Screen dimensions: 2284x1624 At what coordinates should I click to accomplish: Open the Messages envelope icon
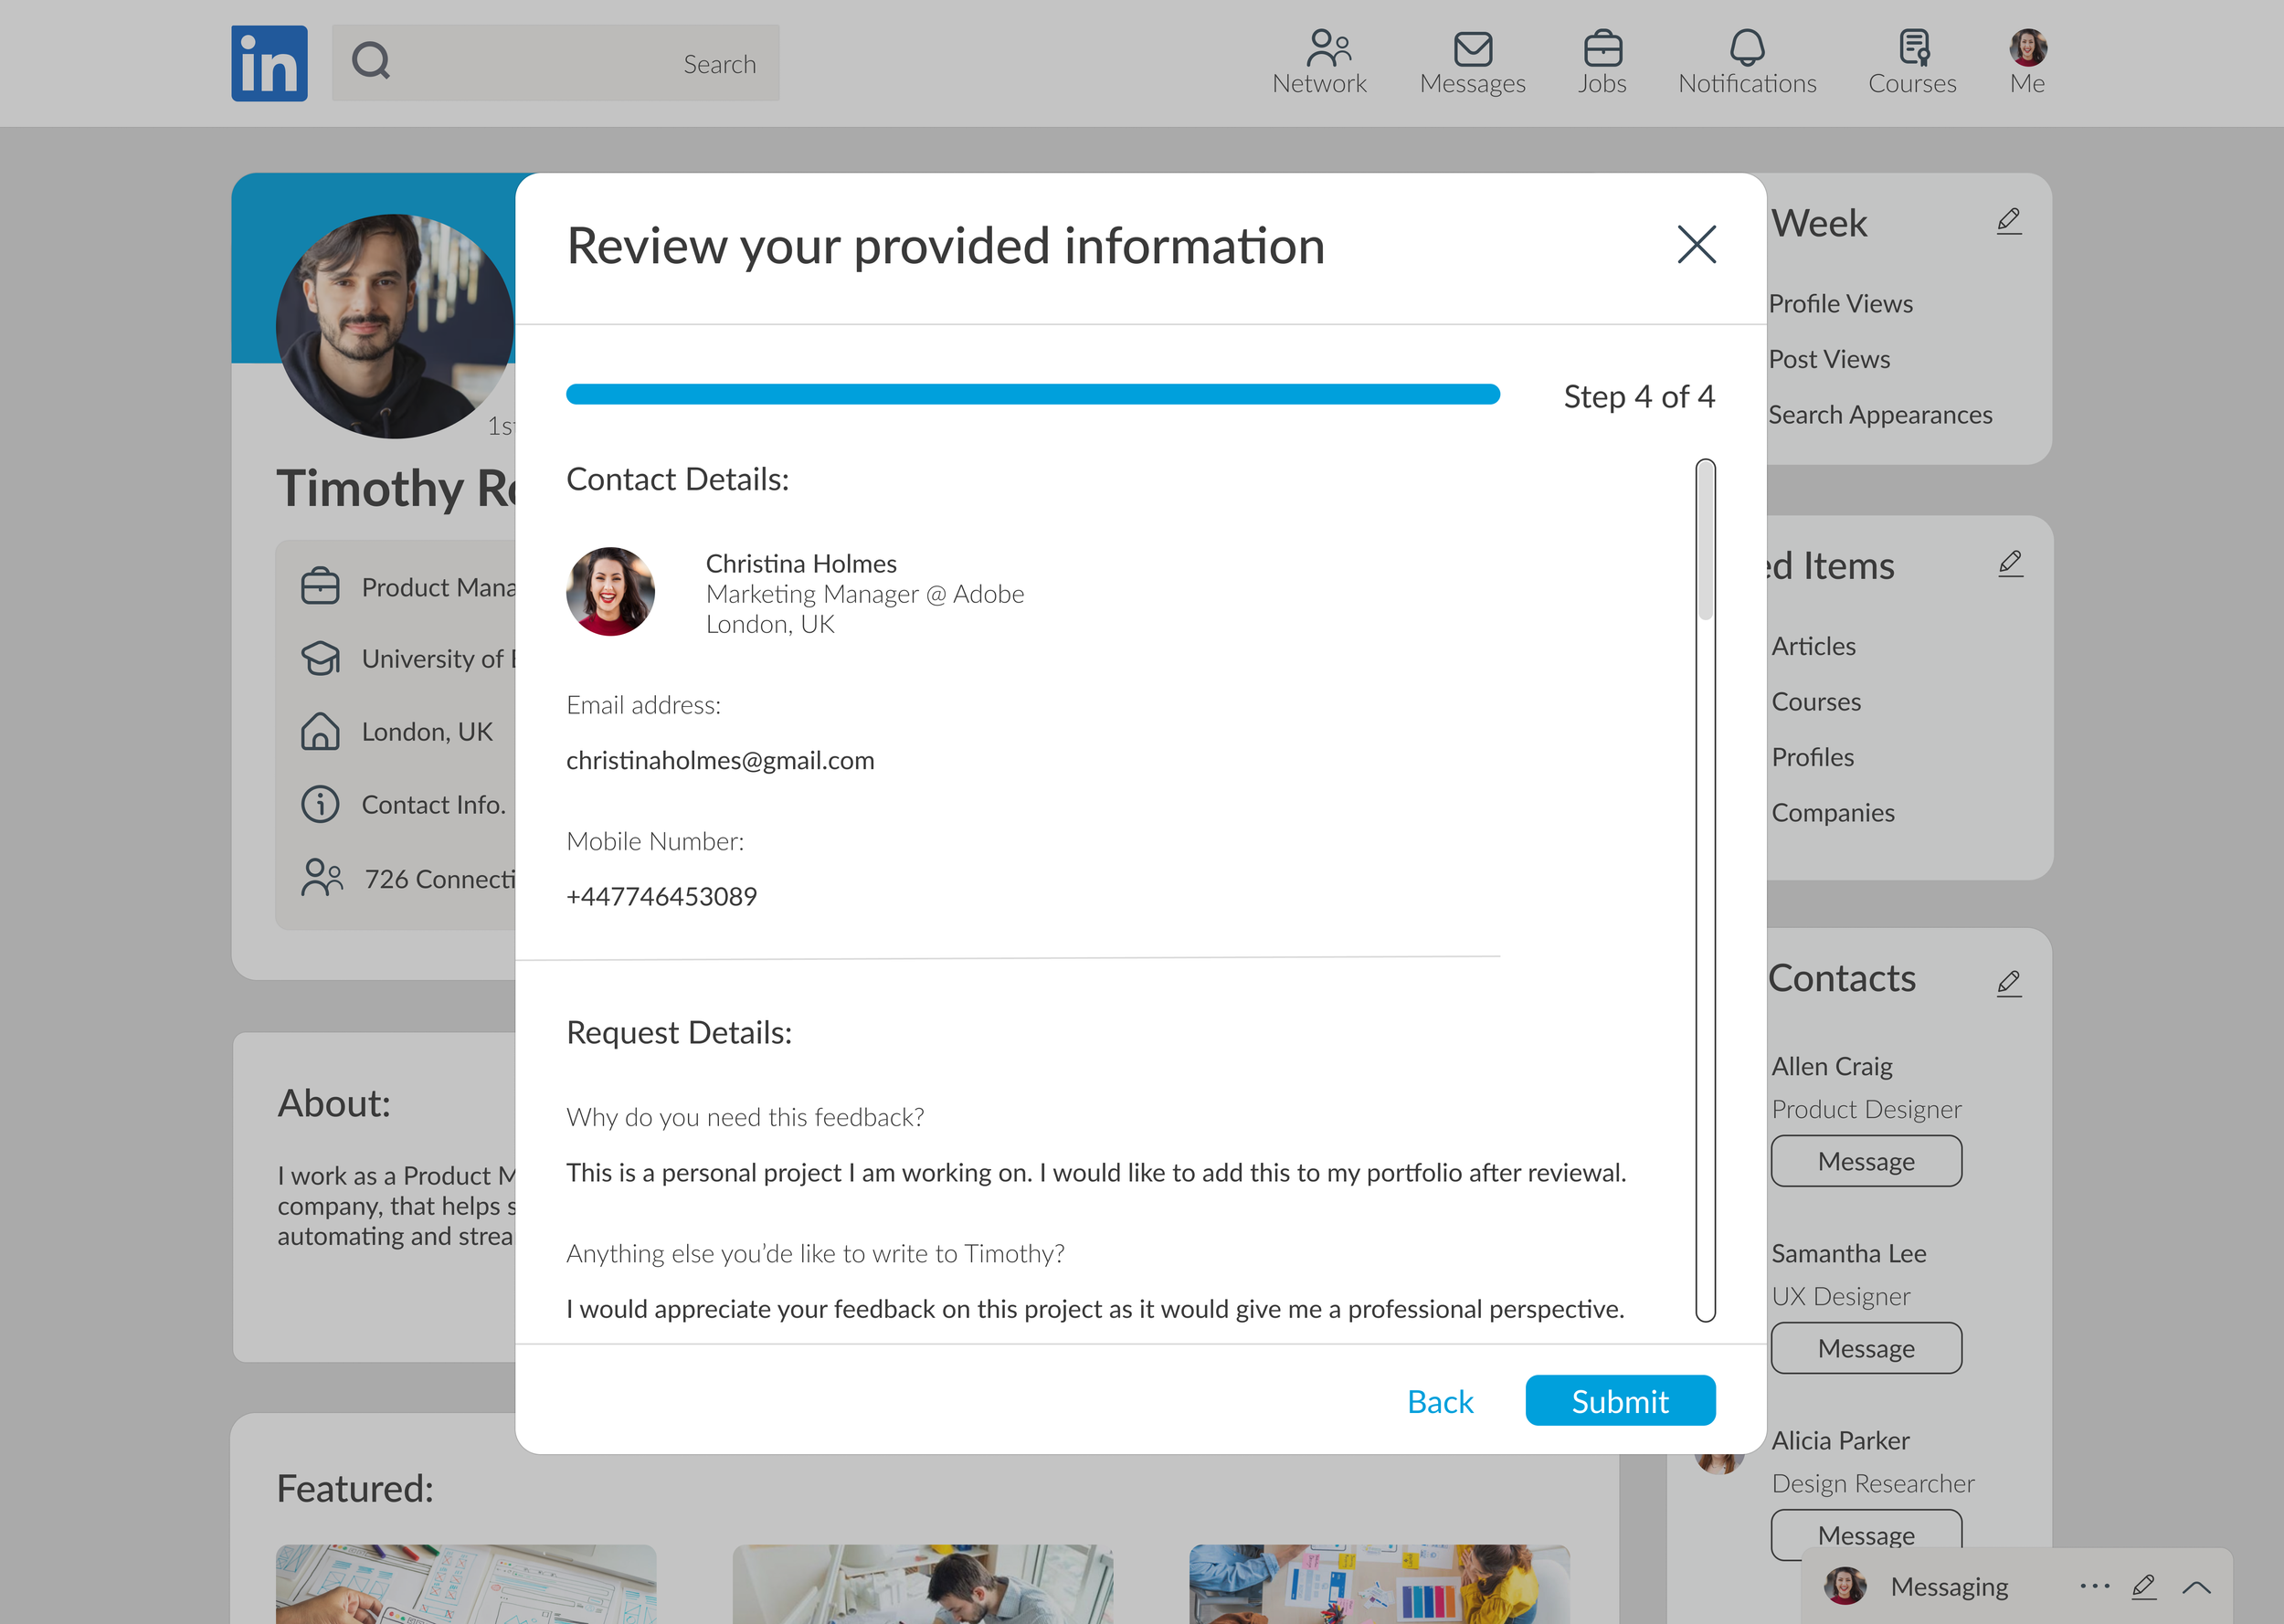point(1472,48)
